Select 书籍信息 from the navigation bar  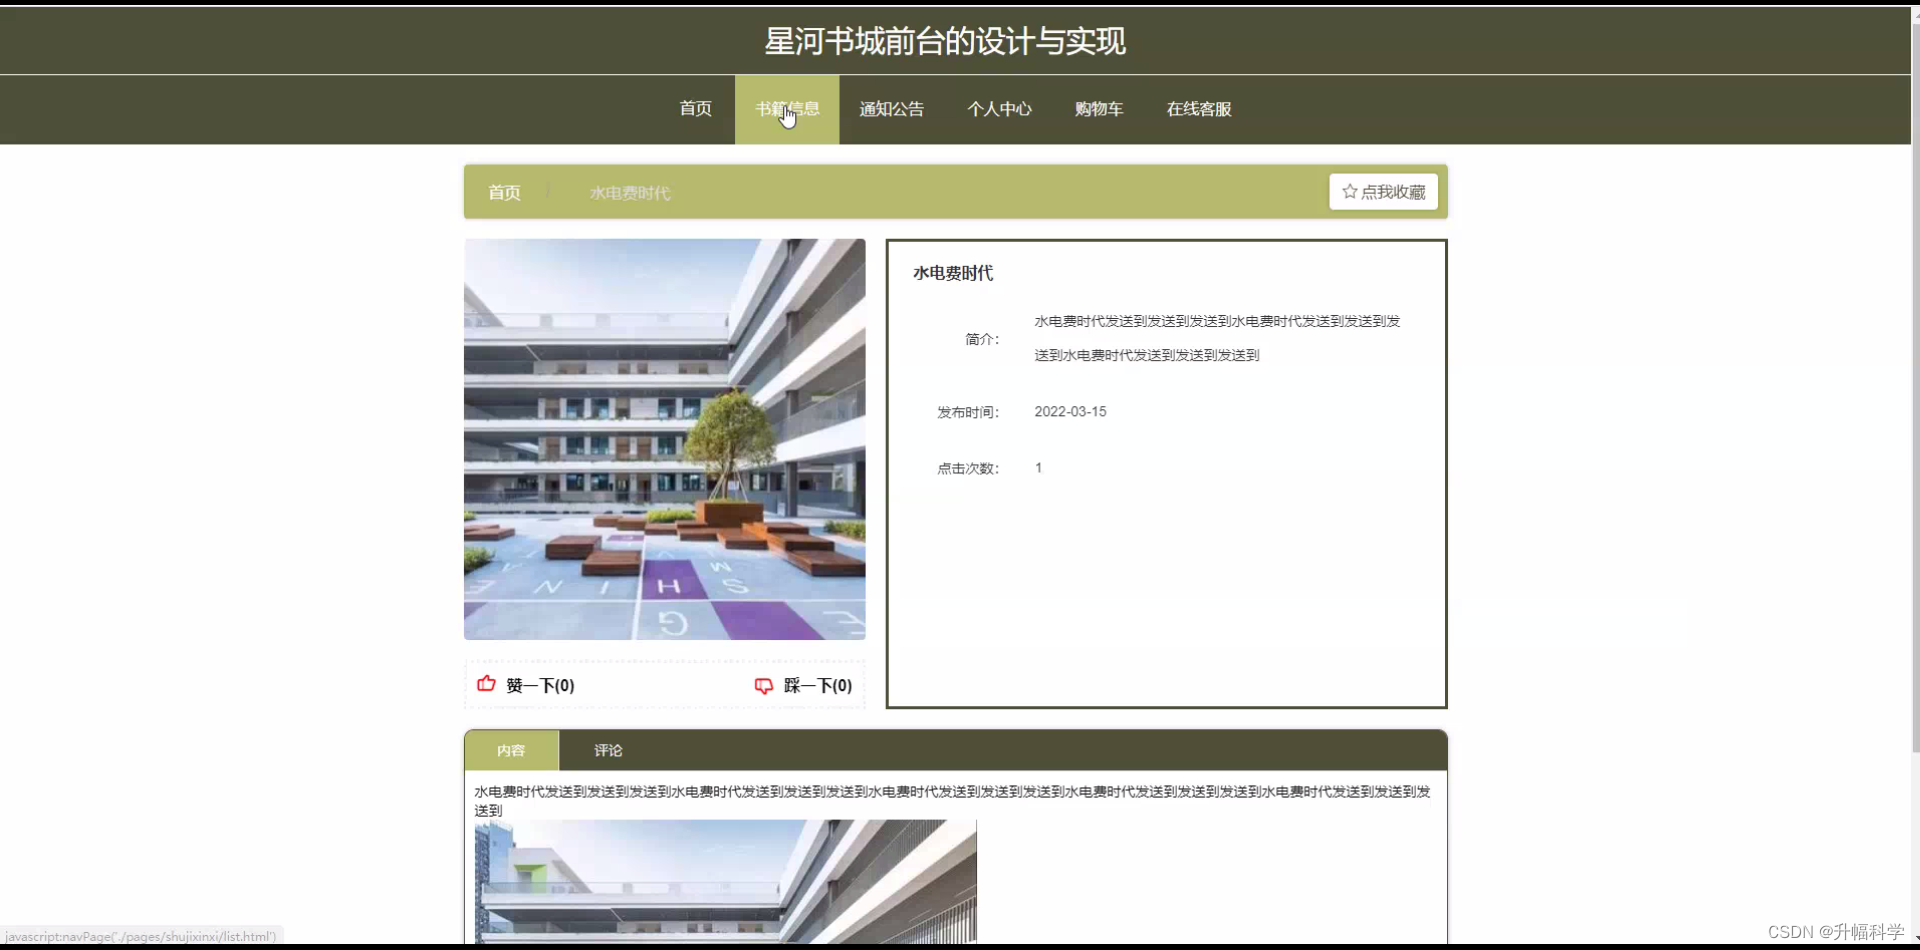[787, 109]
